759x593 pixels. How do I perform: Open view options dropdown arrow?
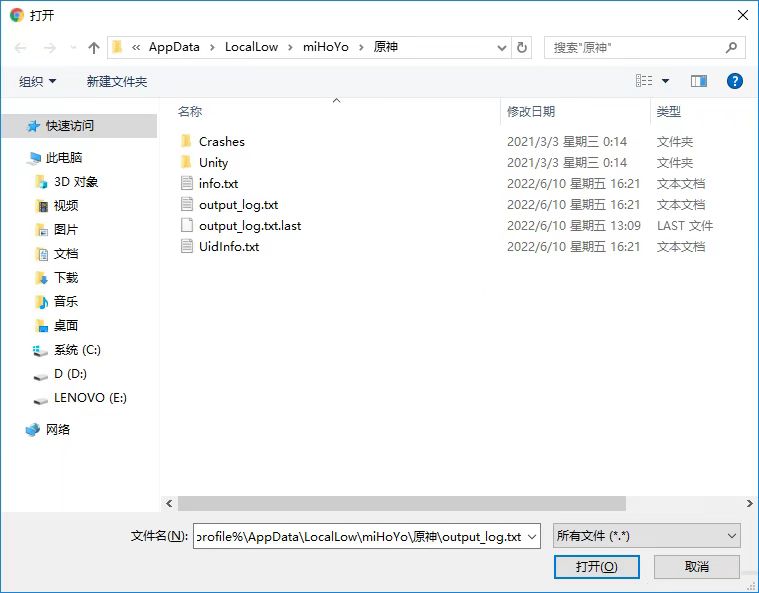[666, 81]
